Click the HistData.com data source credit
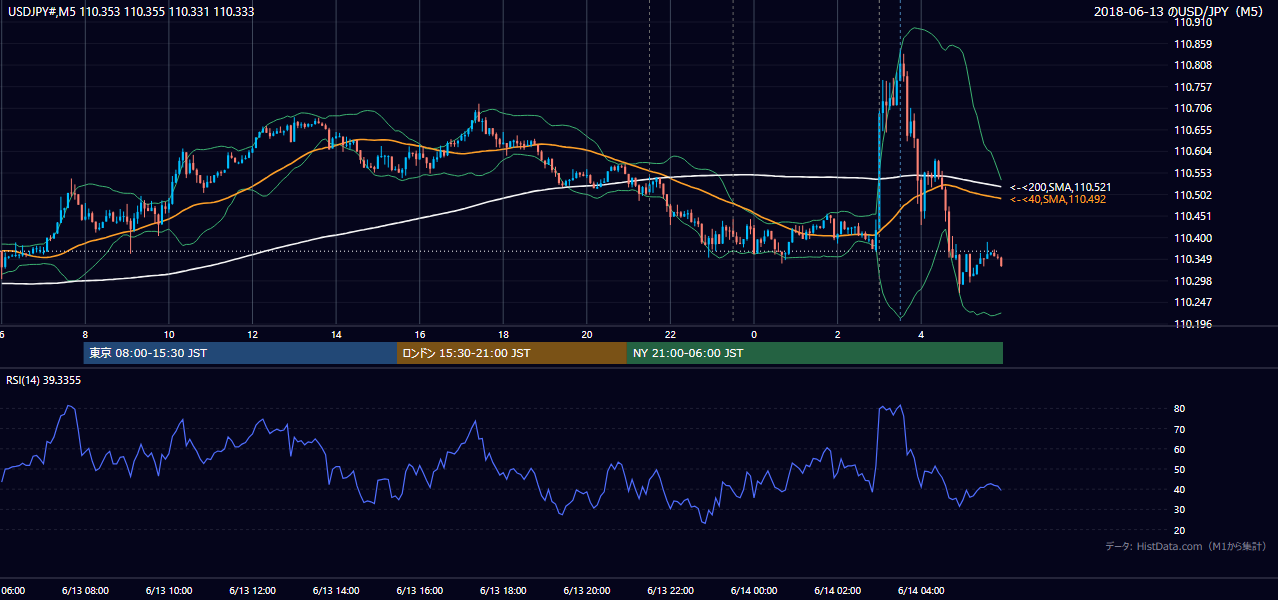The width and height of the screenshot is (1278, 600). click(x=1185, y=546)
